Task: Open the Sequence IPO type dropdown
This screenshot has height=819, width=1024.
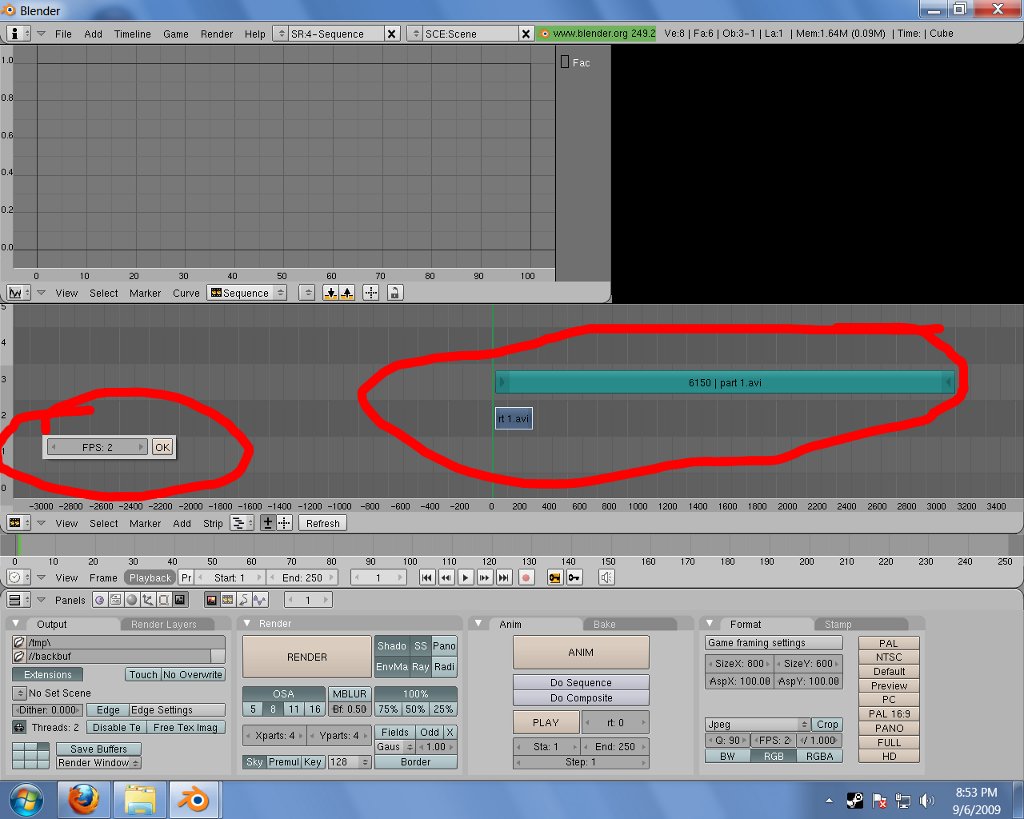Action: coord(247,293)
